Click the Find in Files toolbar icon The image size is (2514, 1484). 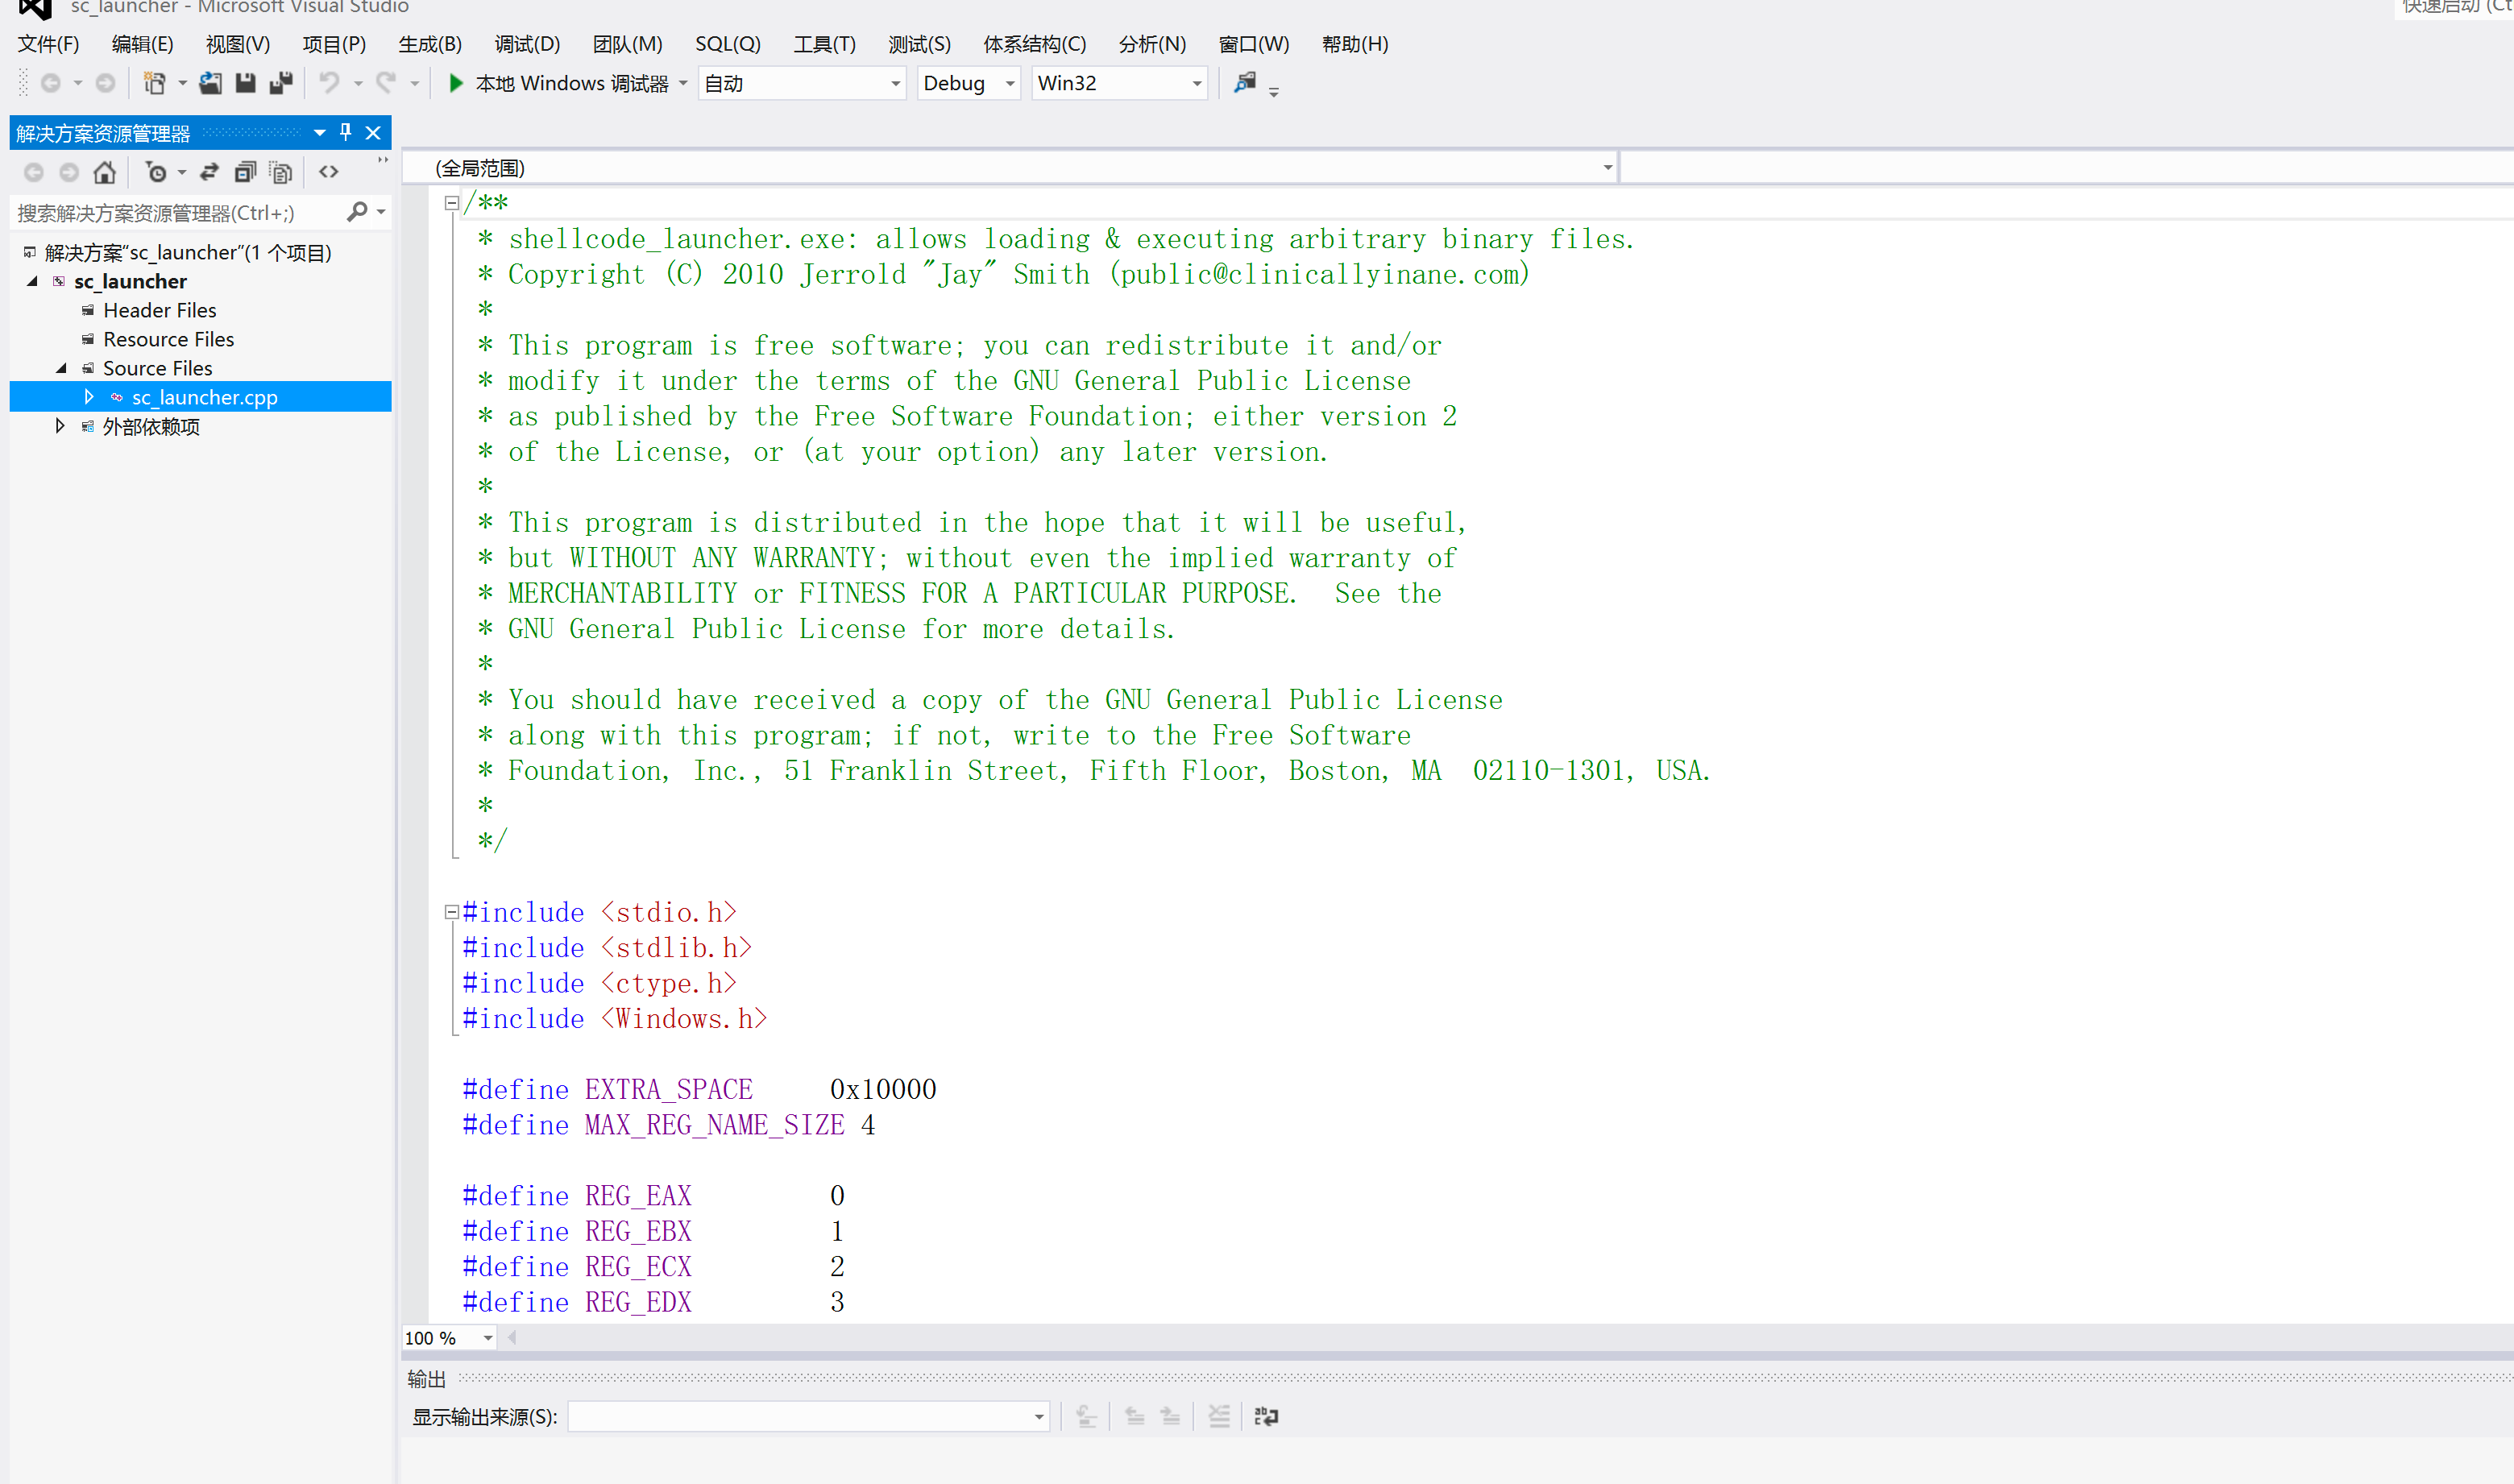tap(1245, 83)
